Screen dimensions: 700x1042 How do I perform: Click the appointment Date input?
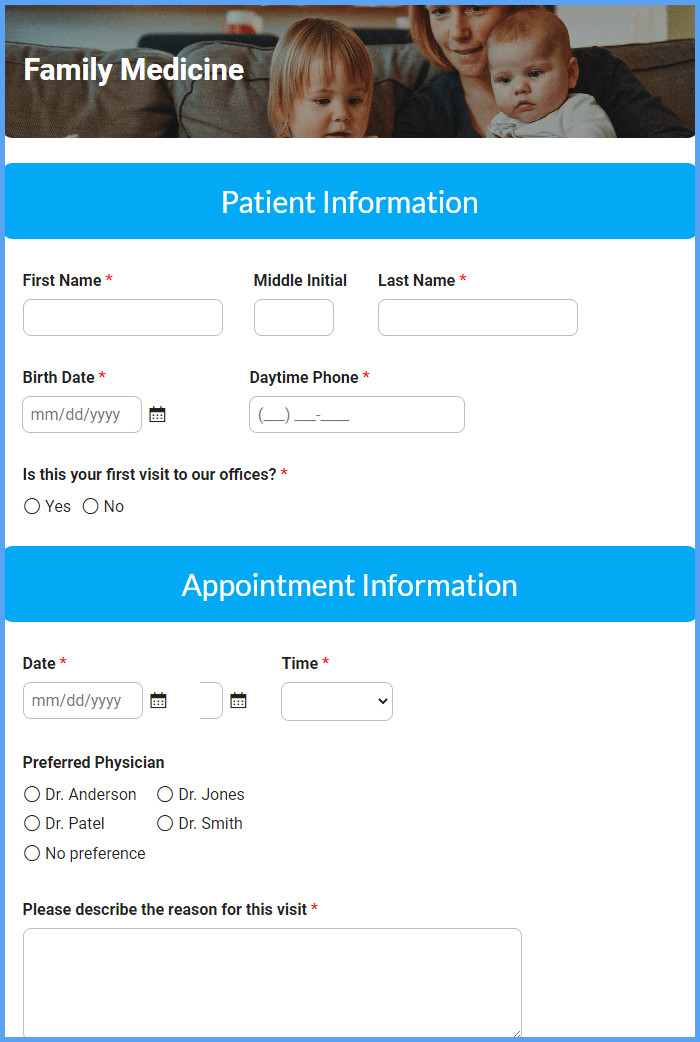tap(82, 700)
